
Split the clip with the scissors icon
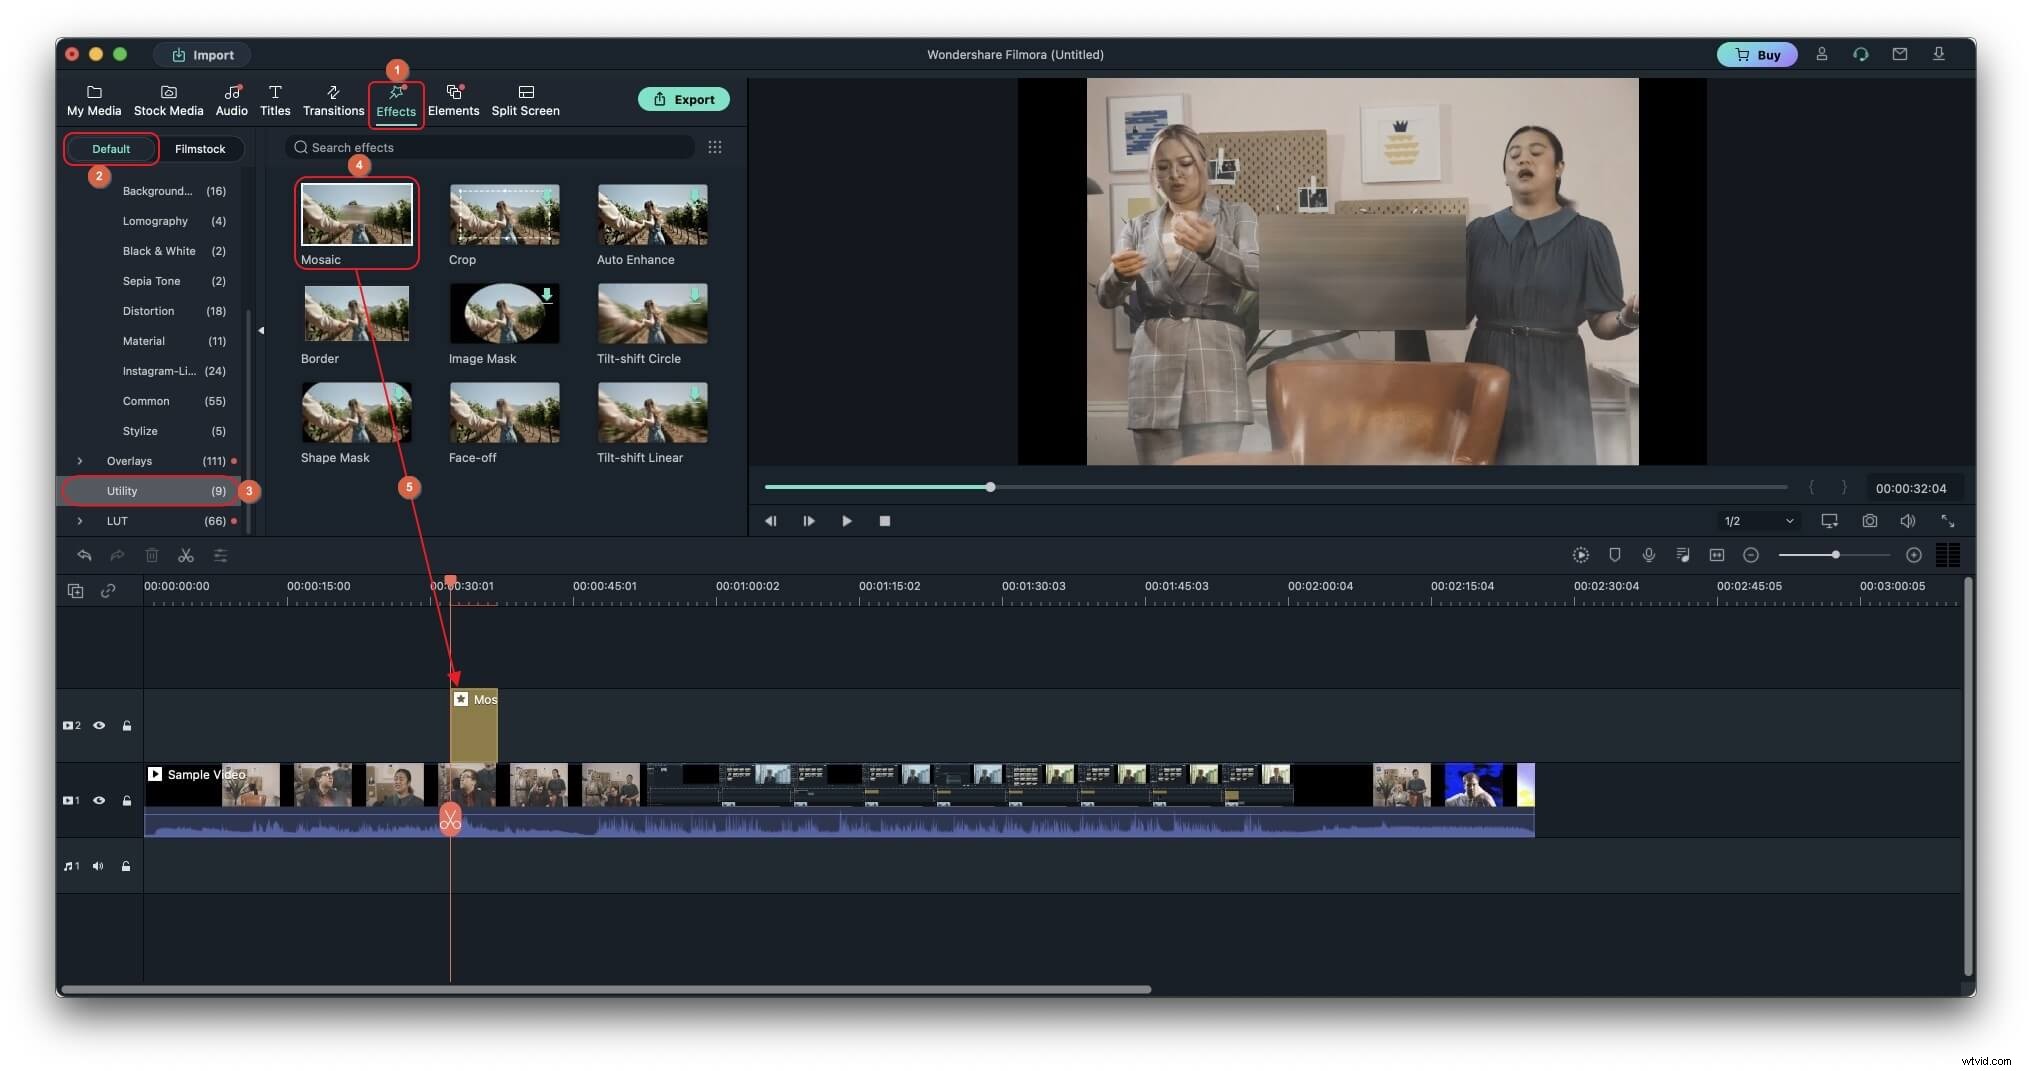tap(185, 555)
